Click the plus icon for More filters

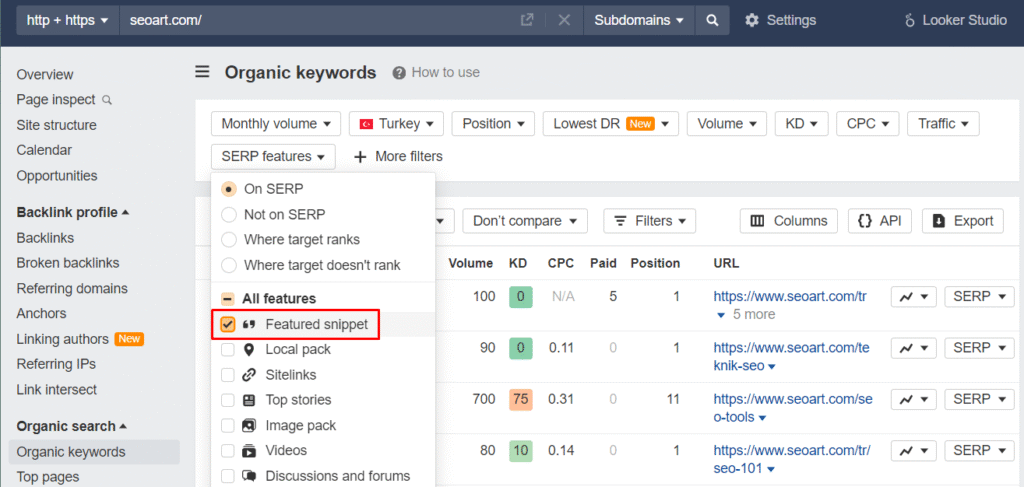(x=360, y=157)
